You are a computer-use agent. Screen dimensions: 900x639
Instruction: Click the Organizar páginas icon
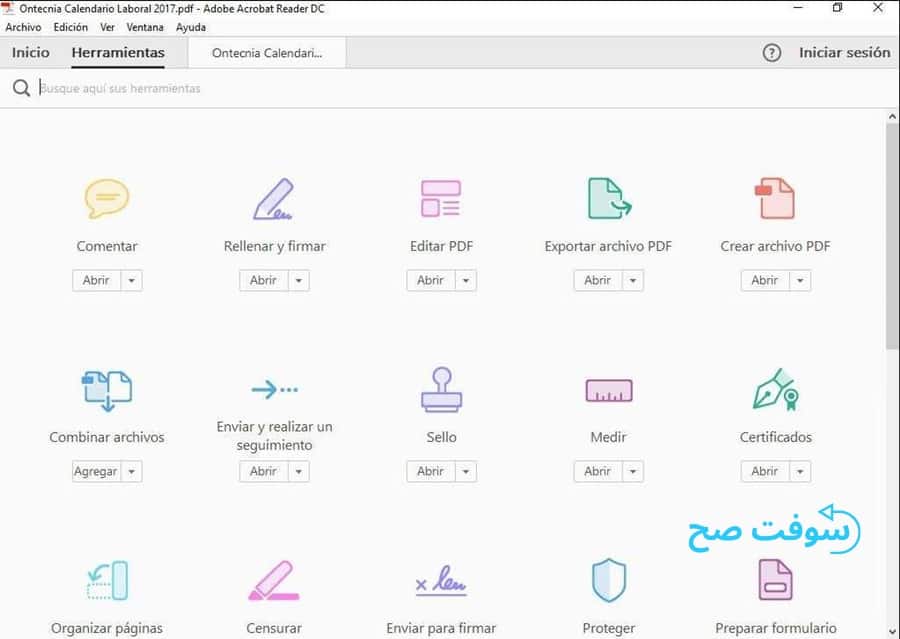point(107,581)
